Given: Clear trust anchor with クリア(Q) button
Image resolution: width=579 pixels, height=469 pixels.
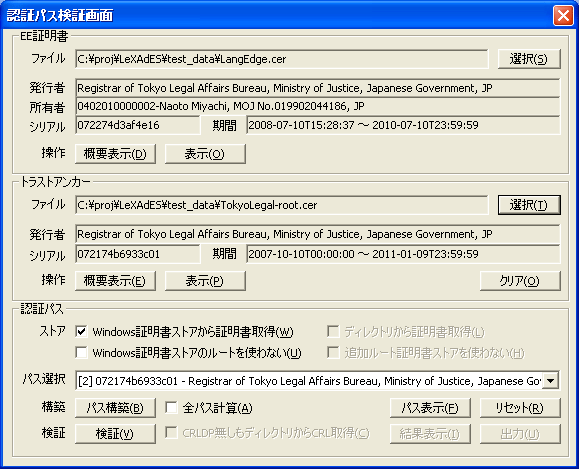Looking at the screenshot, I should point(520,281).
